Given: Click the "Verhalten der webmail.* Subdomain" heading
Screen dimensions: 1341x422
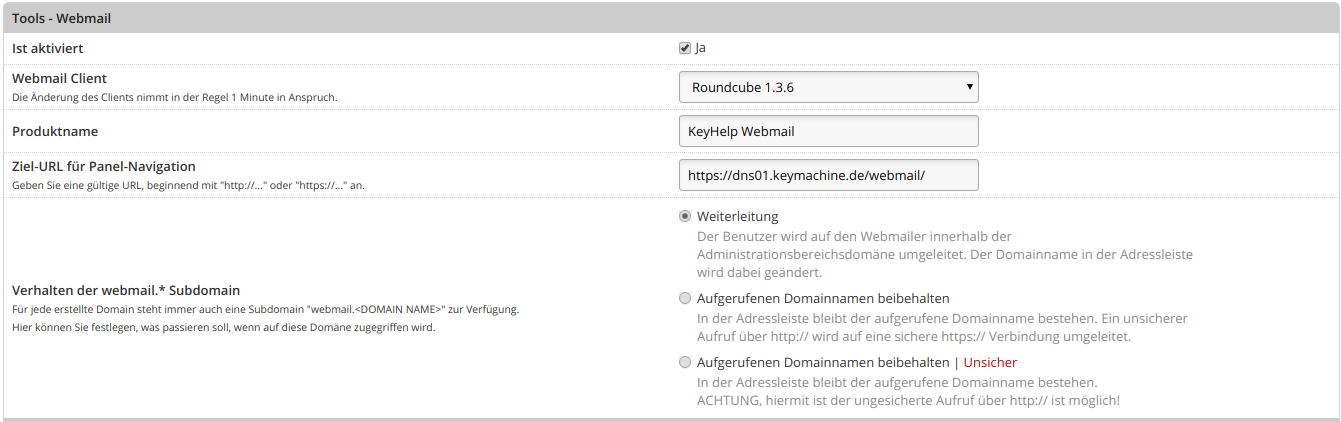Looking at the screenshot, I should click(x=125, y=290).
